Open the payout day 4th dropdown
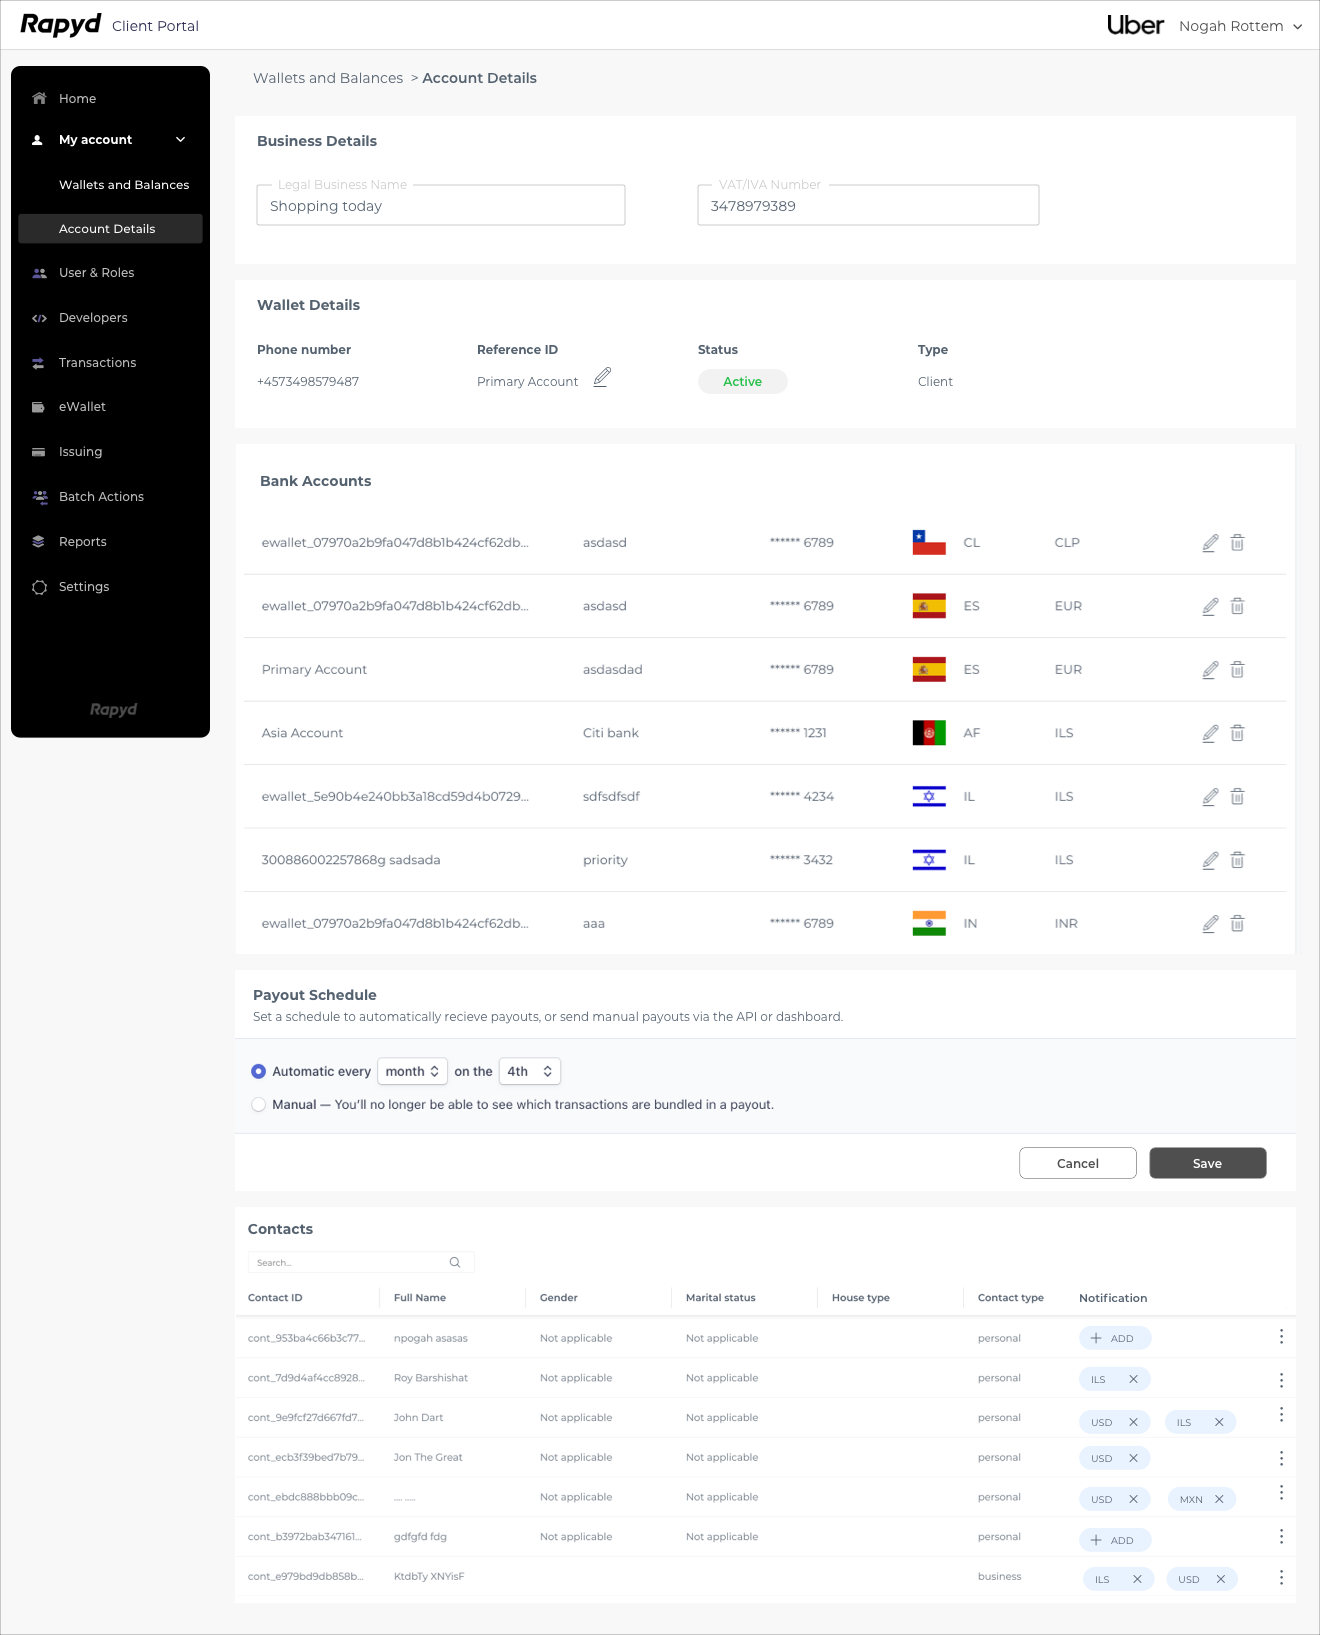 pos(529,1071)
